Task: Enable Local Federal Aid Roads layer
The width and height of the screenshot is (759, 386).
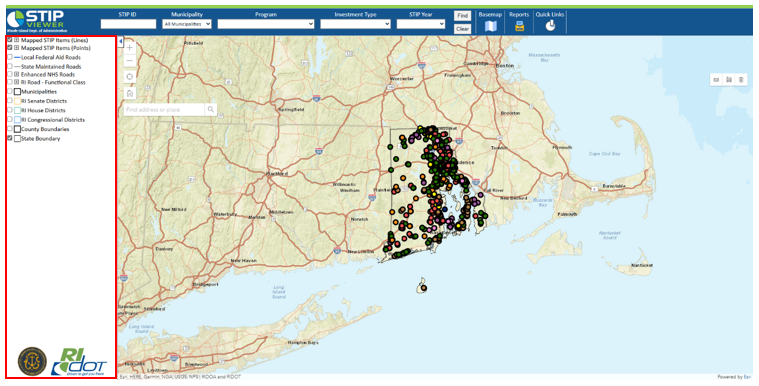Action: (x=10, y=57)
